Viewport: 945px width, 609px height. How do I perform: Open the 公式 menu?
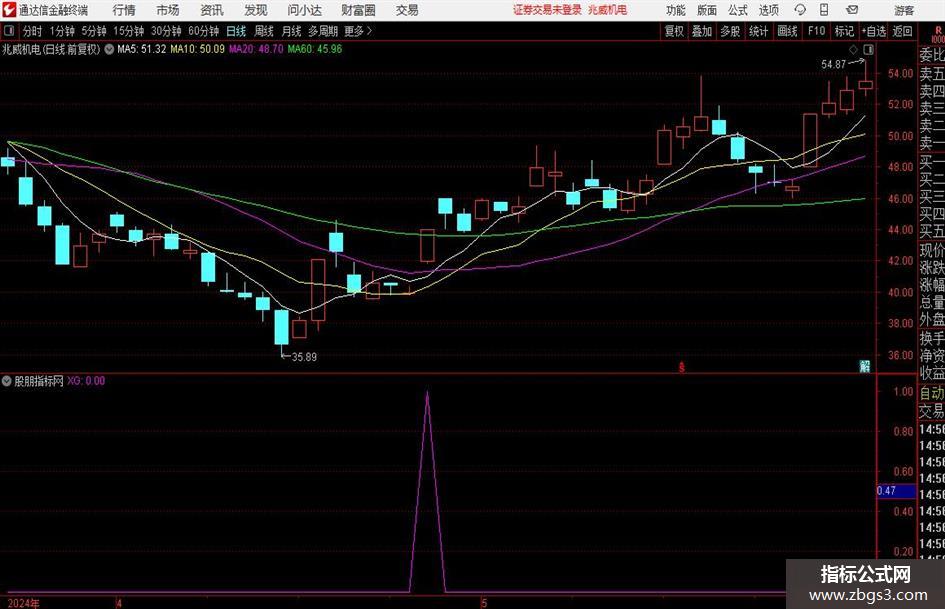point(738,10)
